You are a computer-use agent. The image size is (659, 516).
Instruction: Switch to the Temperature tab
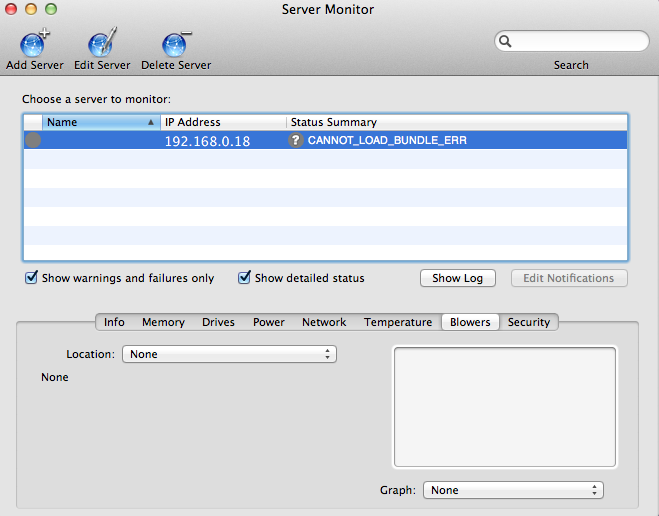[398, 322]
